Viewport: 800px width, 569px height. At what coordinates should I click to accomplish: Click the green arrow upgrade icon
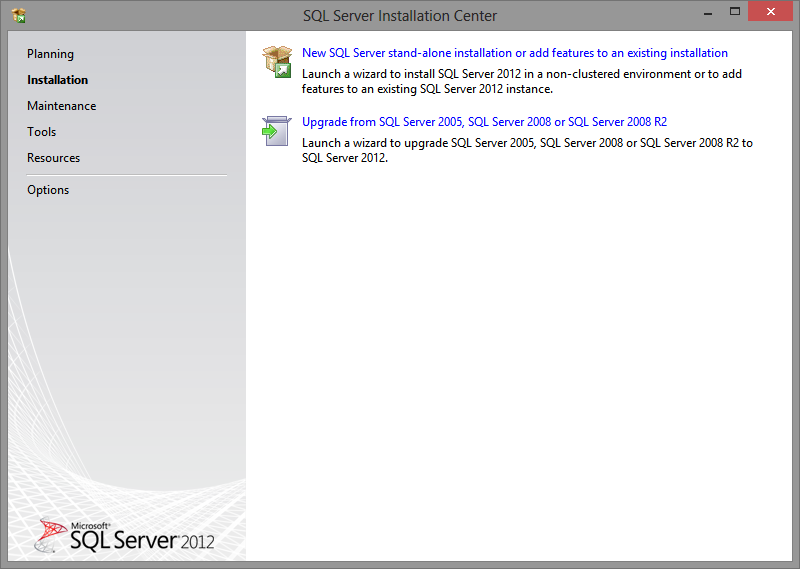coord(277,131)
